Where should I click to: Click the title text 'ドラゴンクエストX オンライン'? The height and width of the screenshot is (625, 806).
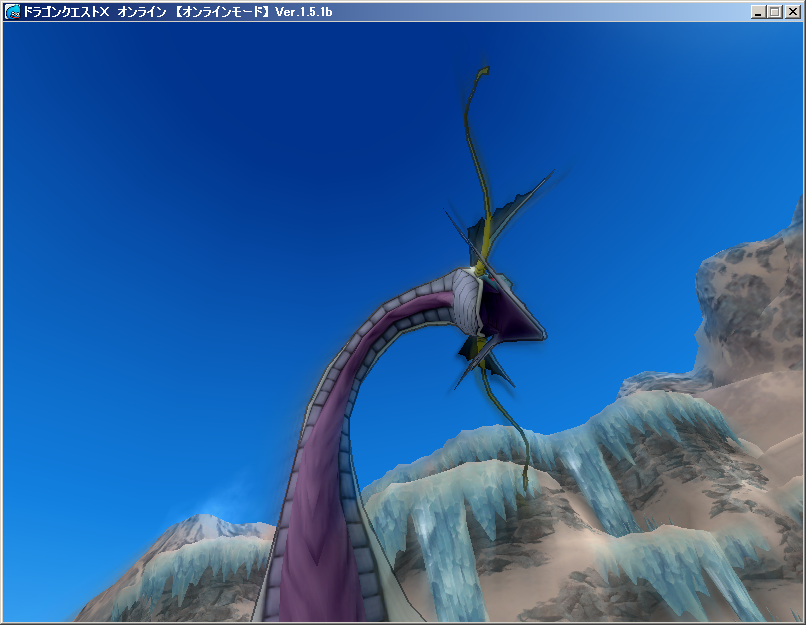tap(95, 12)
